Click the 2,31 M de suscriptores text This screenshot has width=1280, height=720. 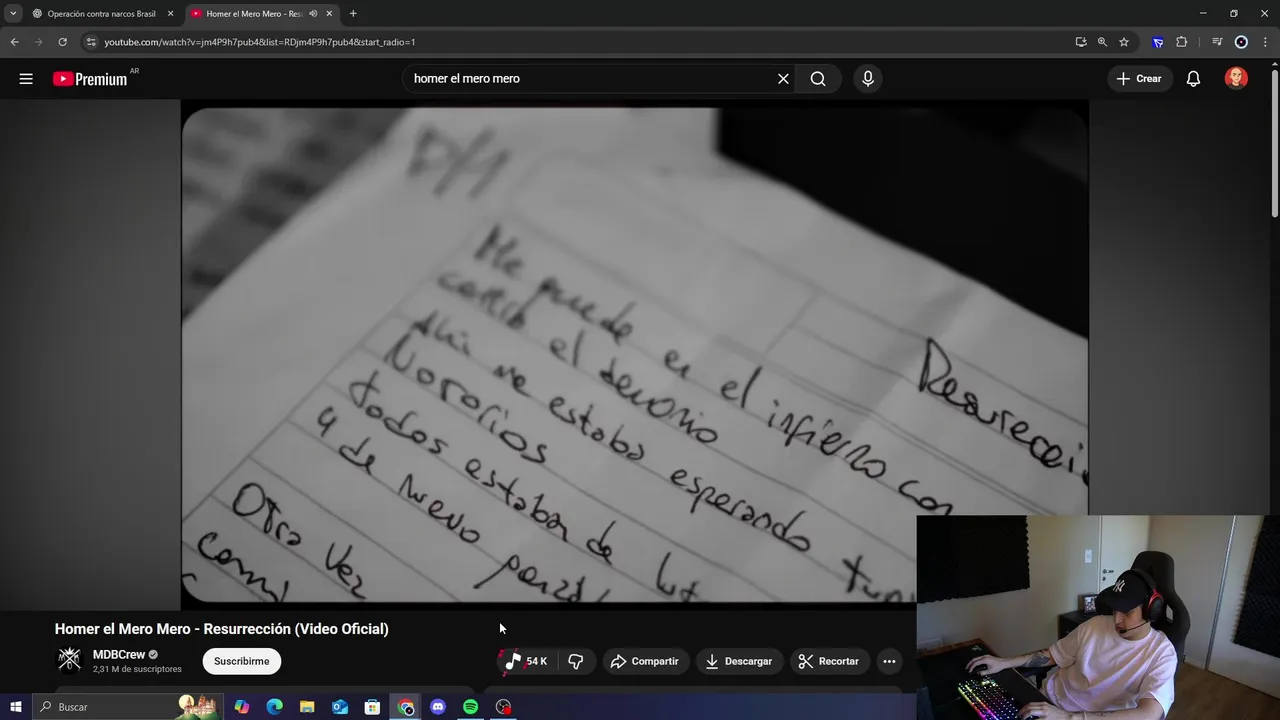coord(137,669)
